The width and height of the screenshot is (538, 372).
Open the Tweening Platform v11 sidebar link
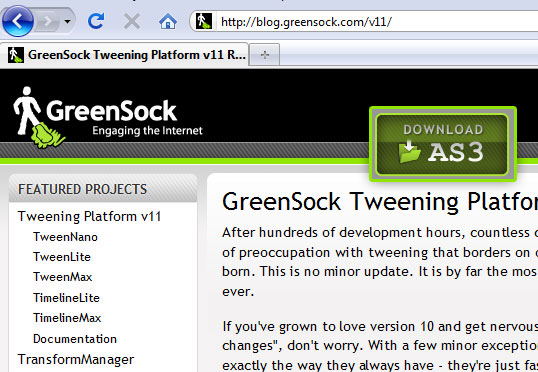point(89,217)
